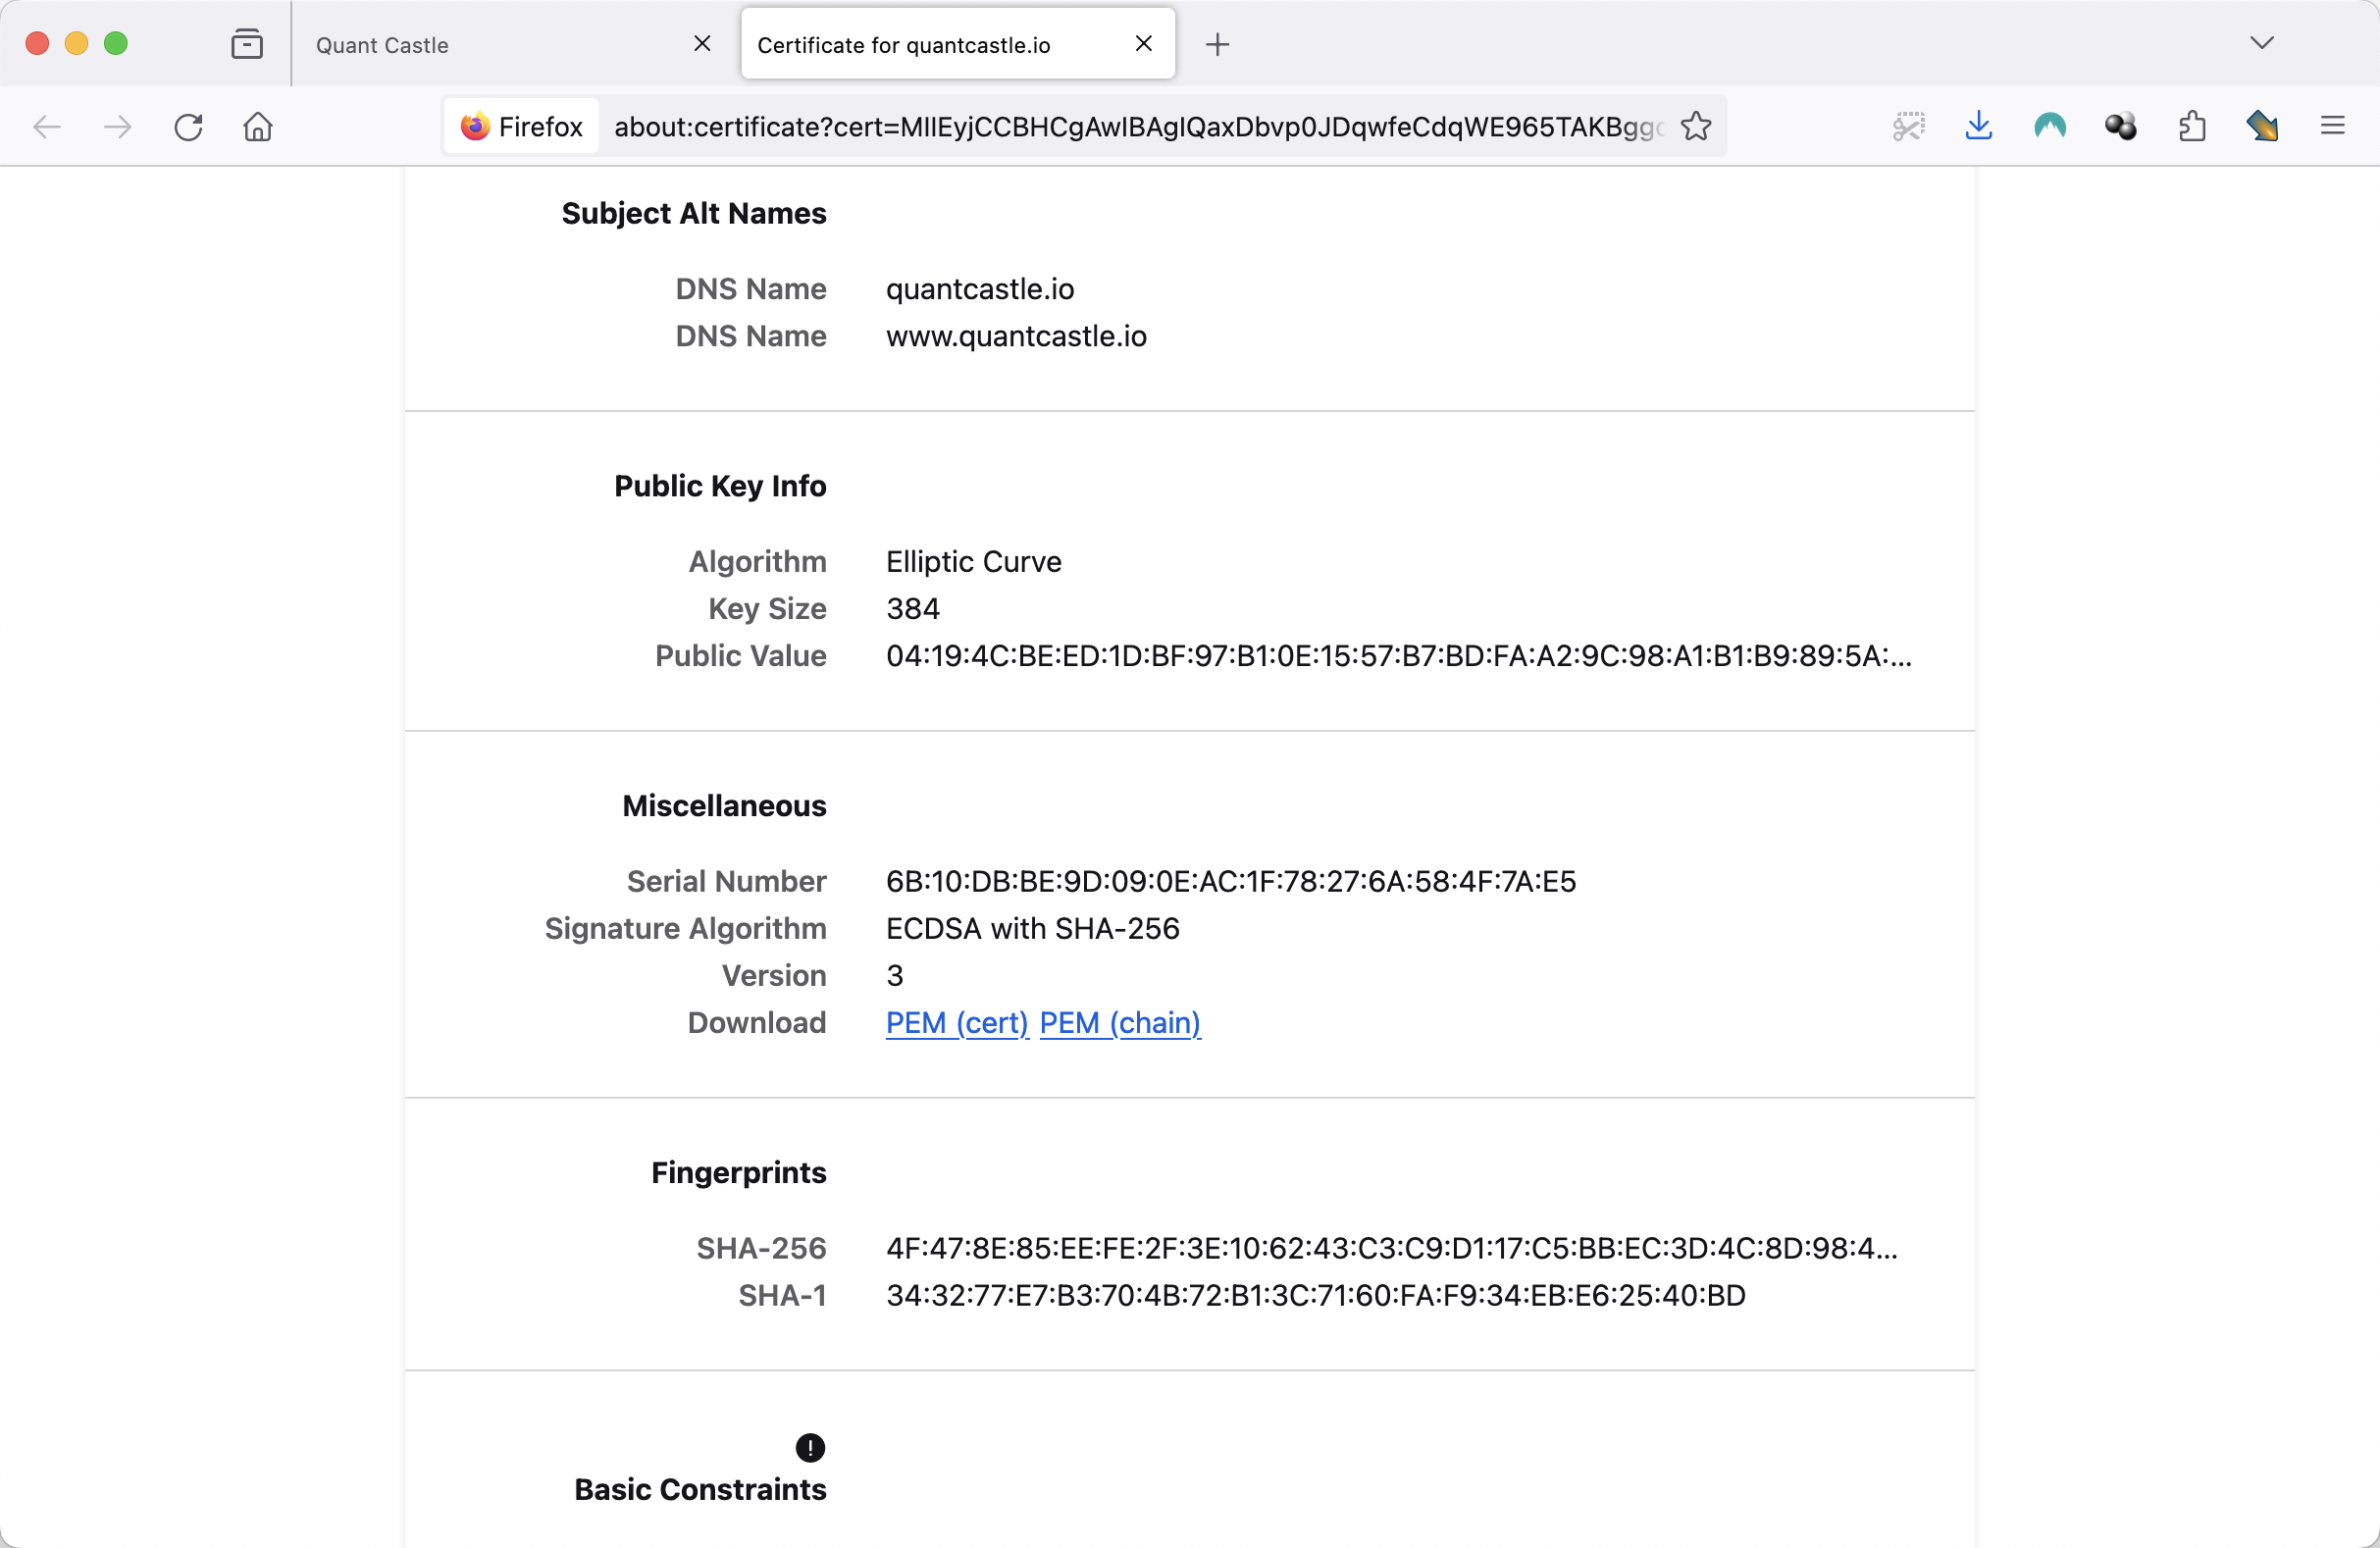Click the DNS name quantcastle.io value

[980, 289]
